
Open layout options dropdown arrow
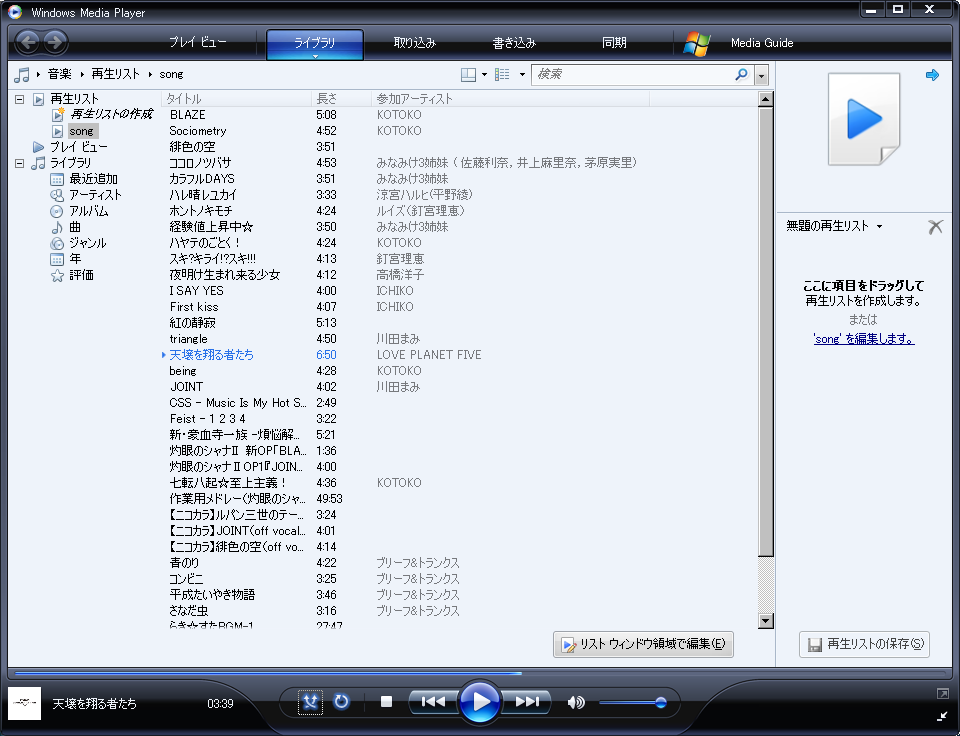[484, 75]
